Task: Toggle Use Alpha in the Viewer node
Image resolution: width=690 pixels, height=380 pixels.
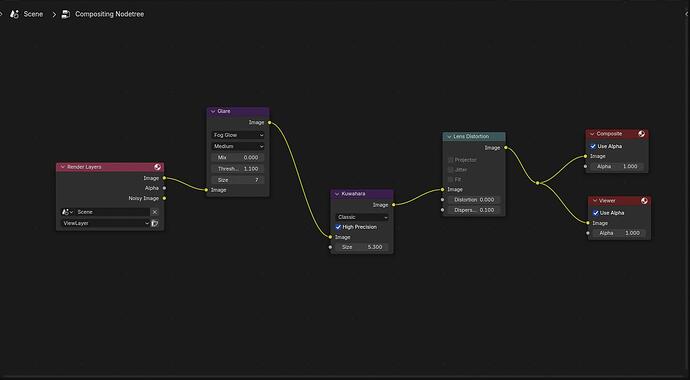Action: pyautogui.click(x=596, y=213)
